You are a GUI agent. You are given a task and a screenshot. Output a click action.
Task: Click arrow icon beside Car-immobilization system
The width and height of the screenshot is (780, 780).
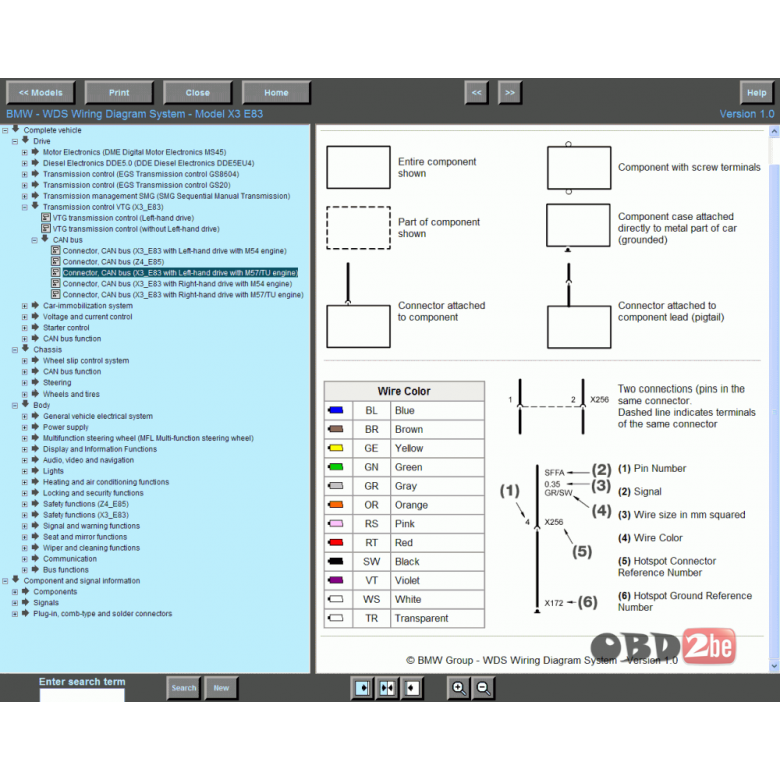pyautogui.click(x=35, y=305)
